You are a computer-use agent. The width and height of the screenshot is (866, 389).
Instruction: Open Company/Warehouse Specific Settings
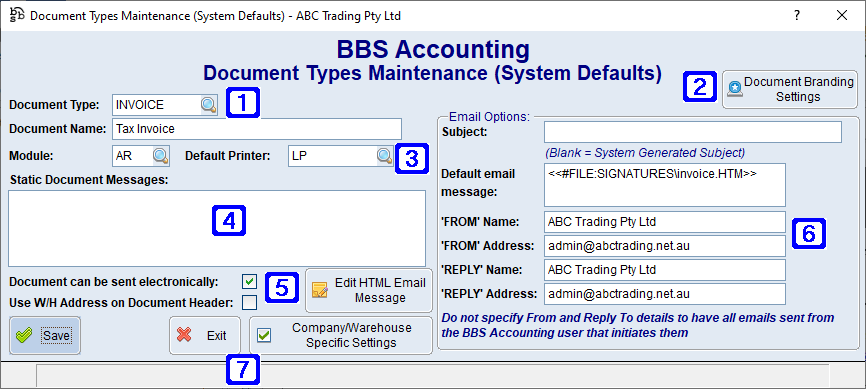[x=341, y=335]
